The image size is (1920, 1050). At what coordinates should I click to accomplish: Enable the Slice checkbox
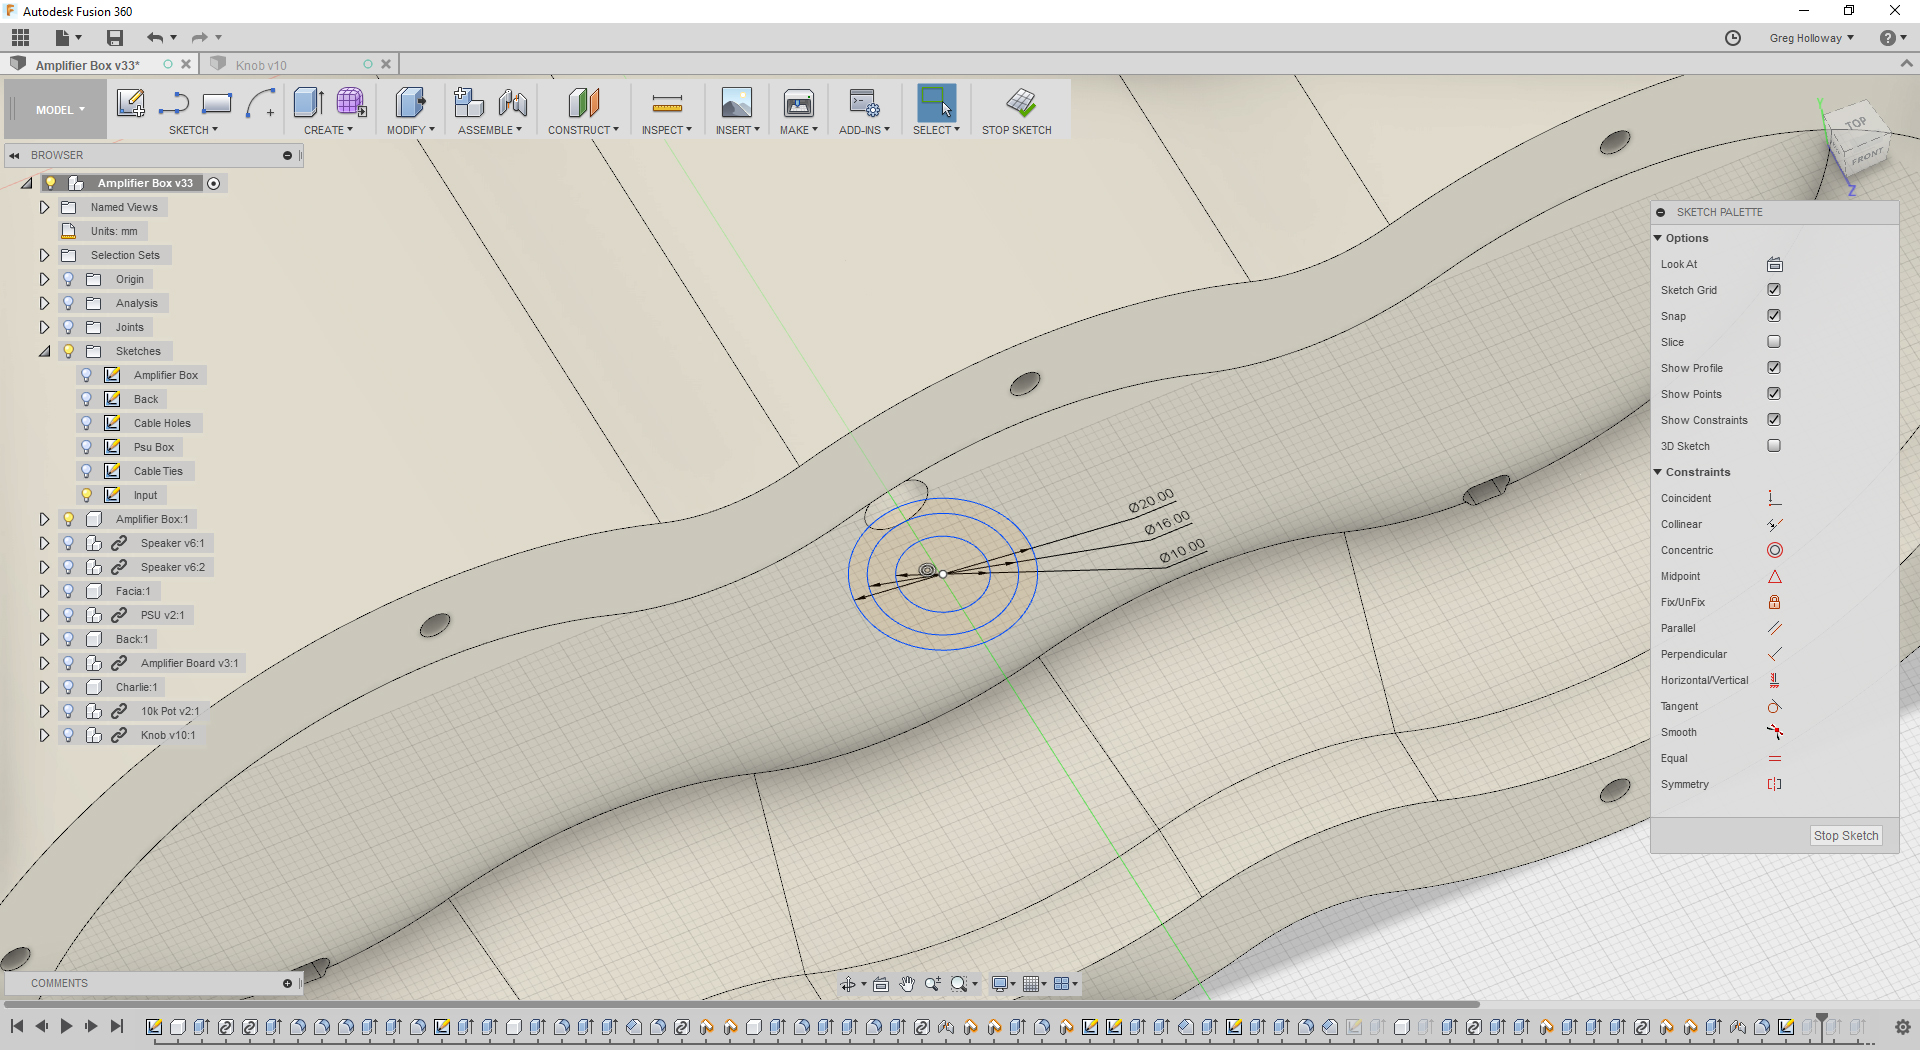coord(1774,342)
